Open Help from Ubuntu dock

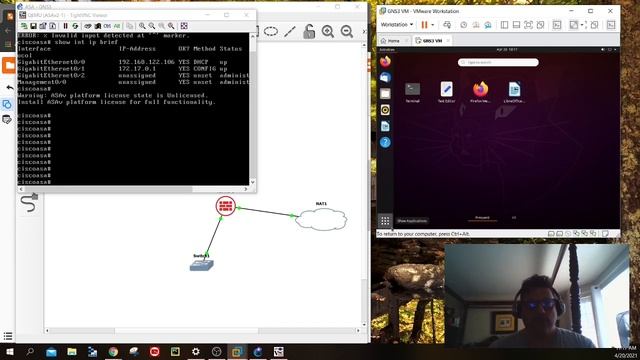click(385, 142)
